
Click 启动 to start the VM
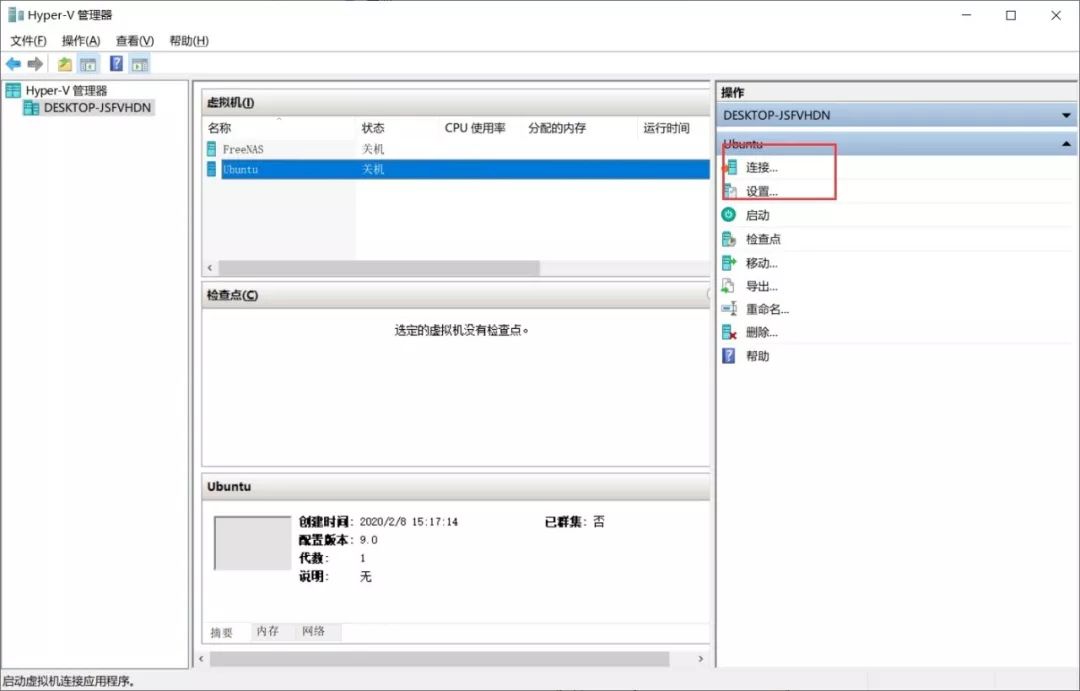[x=758, y=215]
